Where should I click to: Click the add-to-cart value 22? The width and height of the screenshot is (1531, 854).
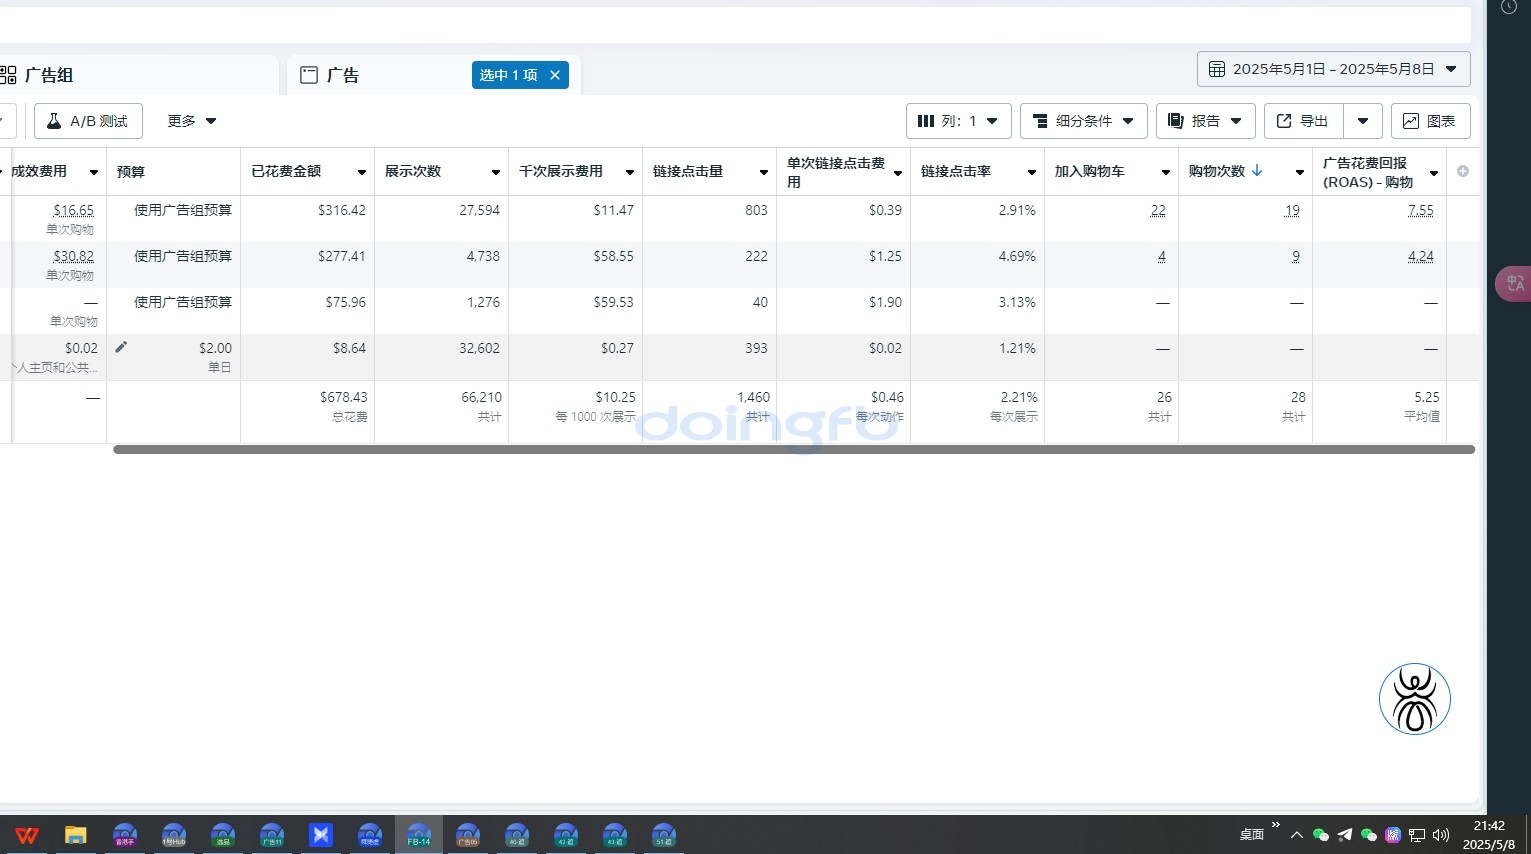pos(1158,210)
